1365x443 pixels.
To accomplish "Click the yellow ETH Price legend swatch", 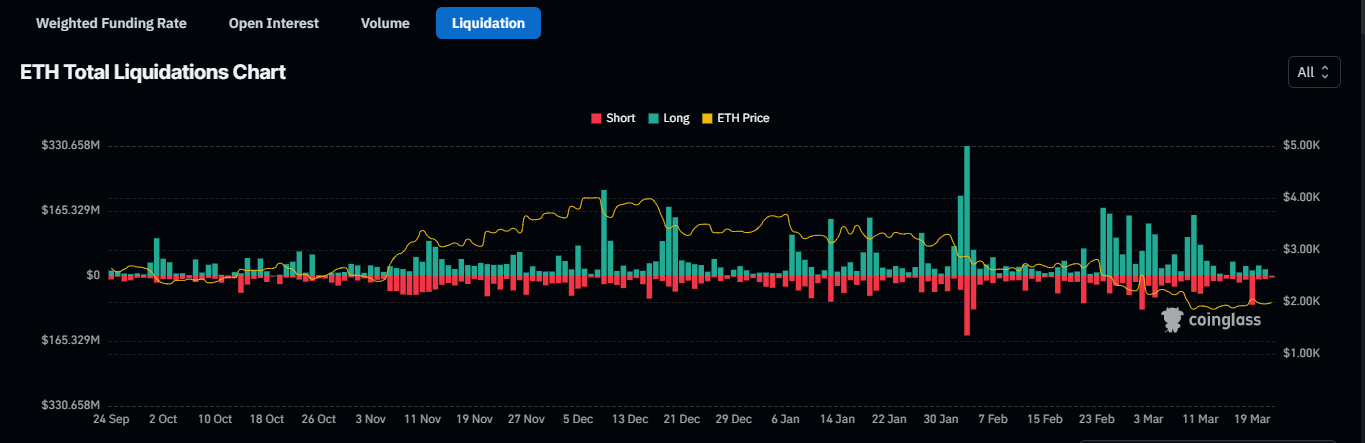I will (x=707, y=118).
